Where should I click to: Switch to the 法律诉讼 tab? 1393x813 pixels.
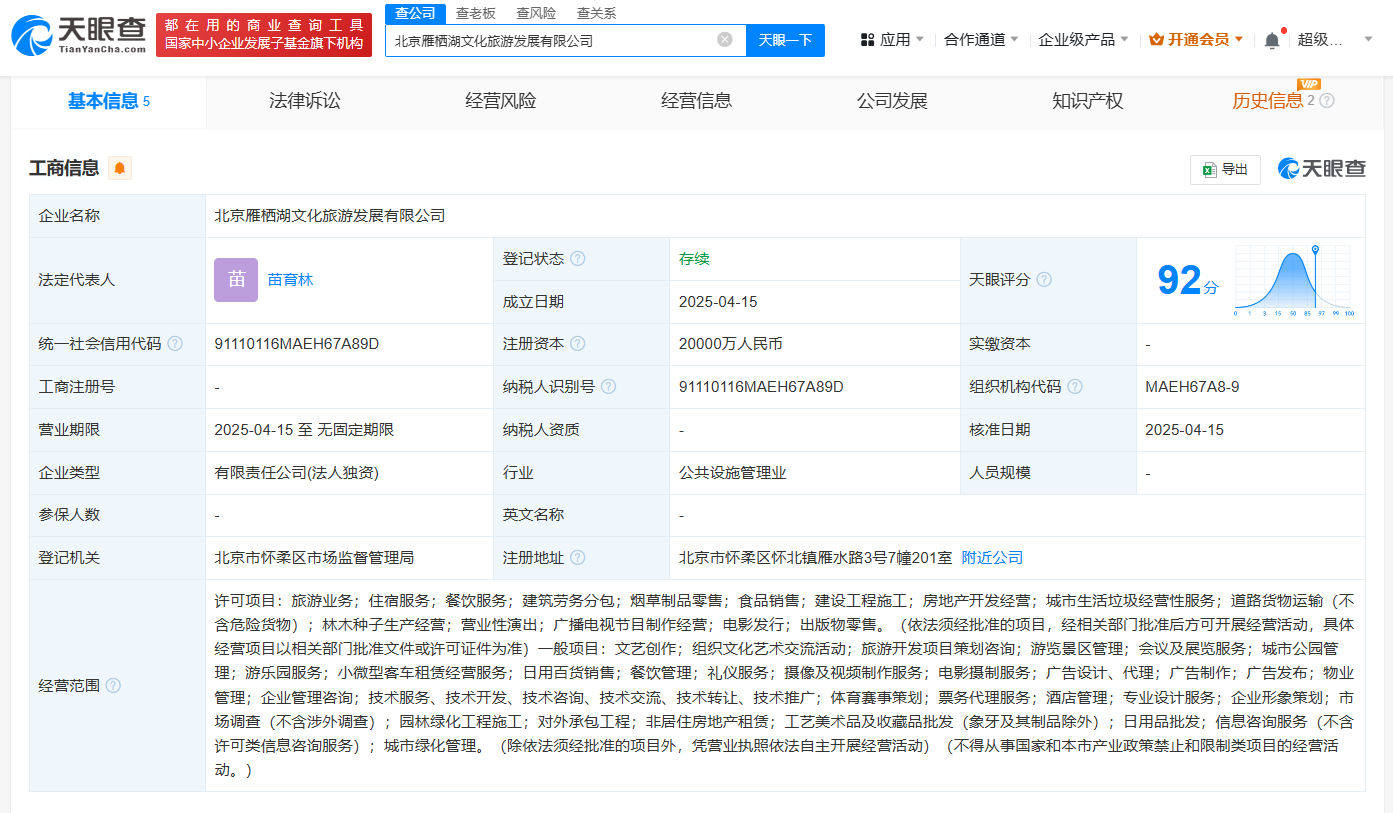tap(304, 101)
